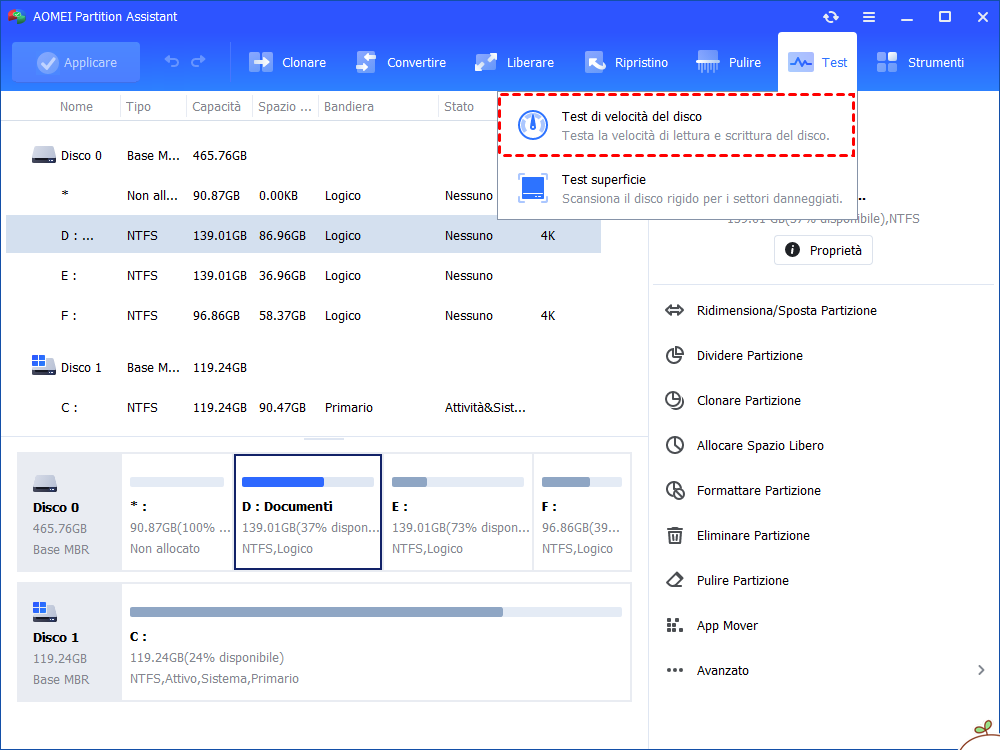Image resolution: width=1000 pixels, height=750 pixels.
Task: Click the Ripristino recovery icon
Action: 594,62
